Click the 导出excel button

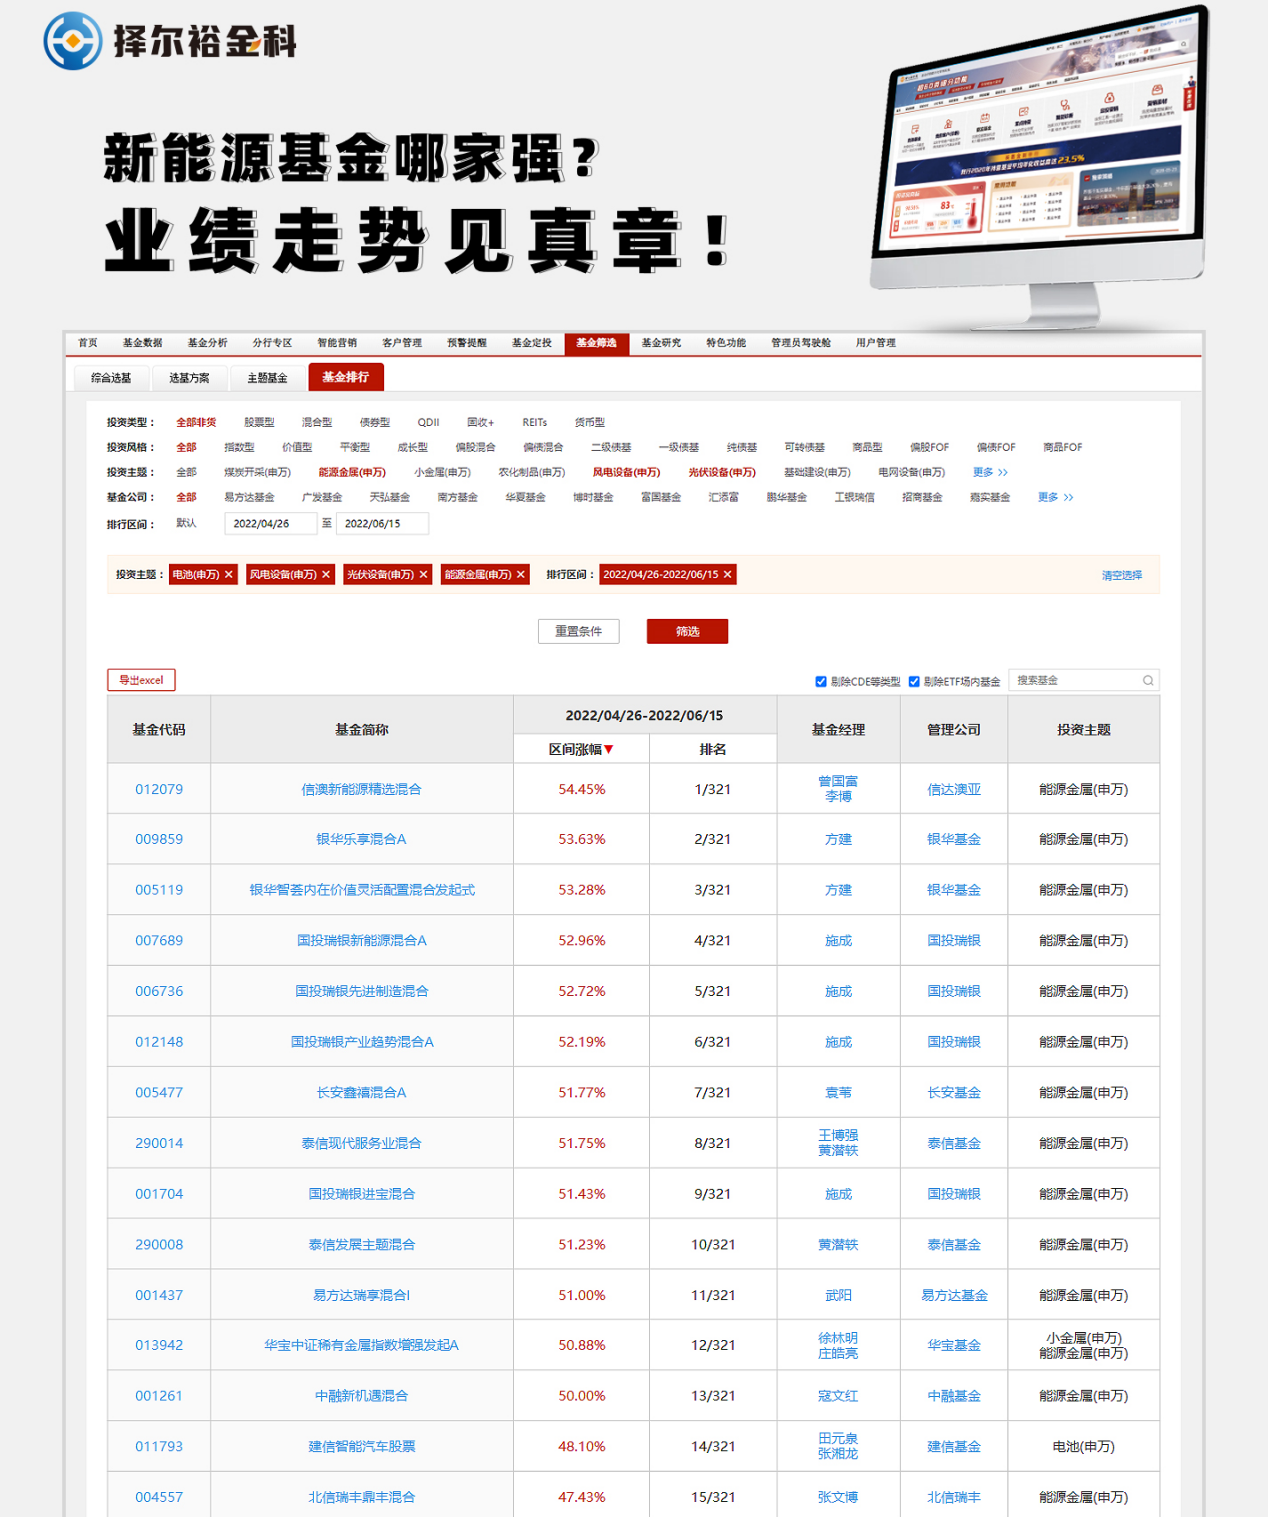[141, 680]
